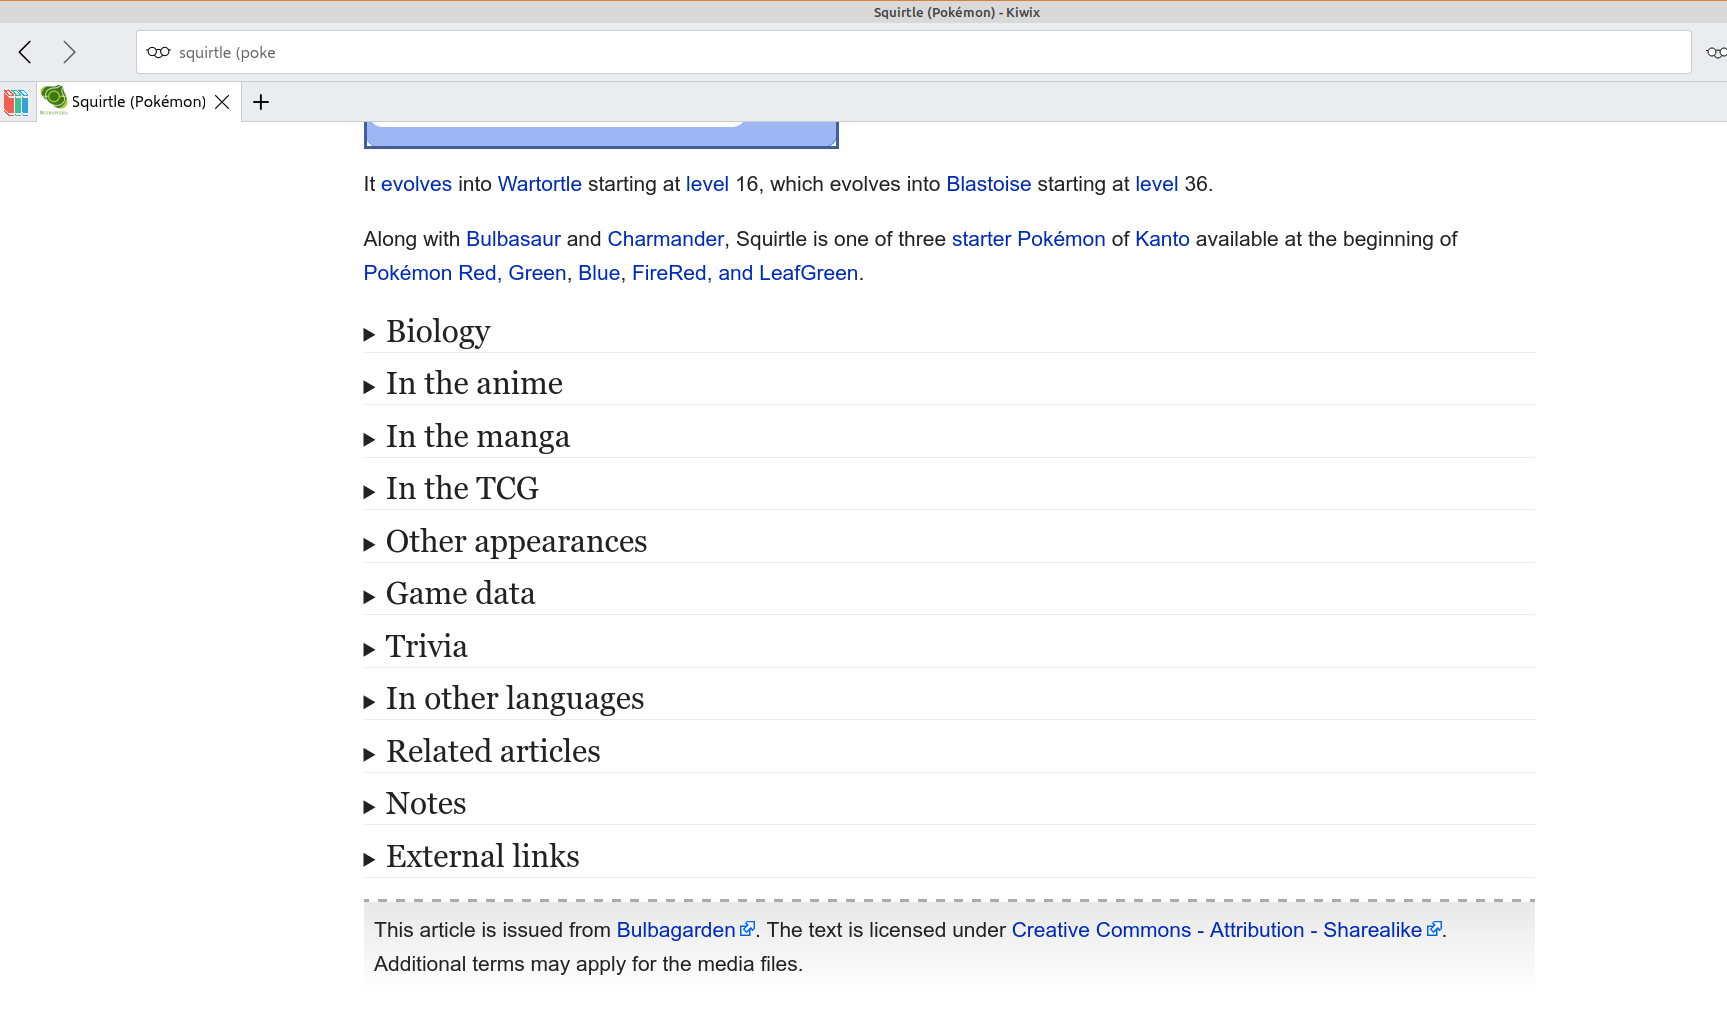Expand the Trivia section
This screenshot has height=1025, width=1727.
pos(426,646)
